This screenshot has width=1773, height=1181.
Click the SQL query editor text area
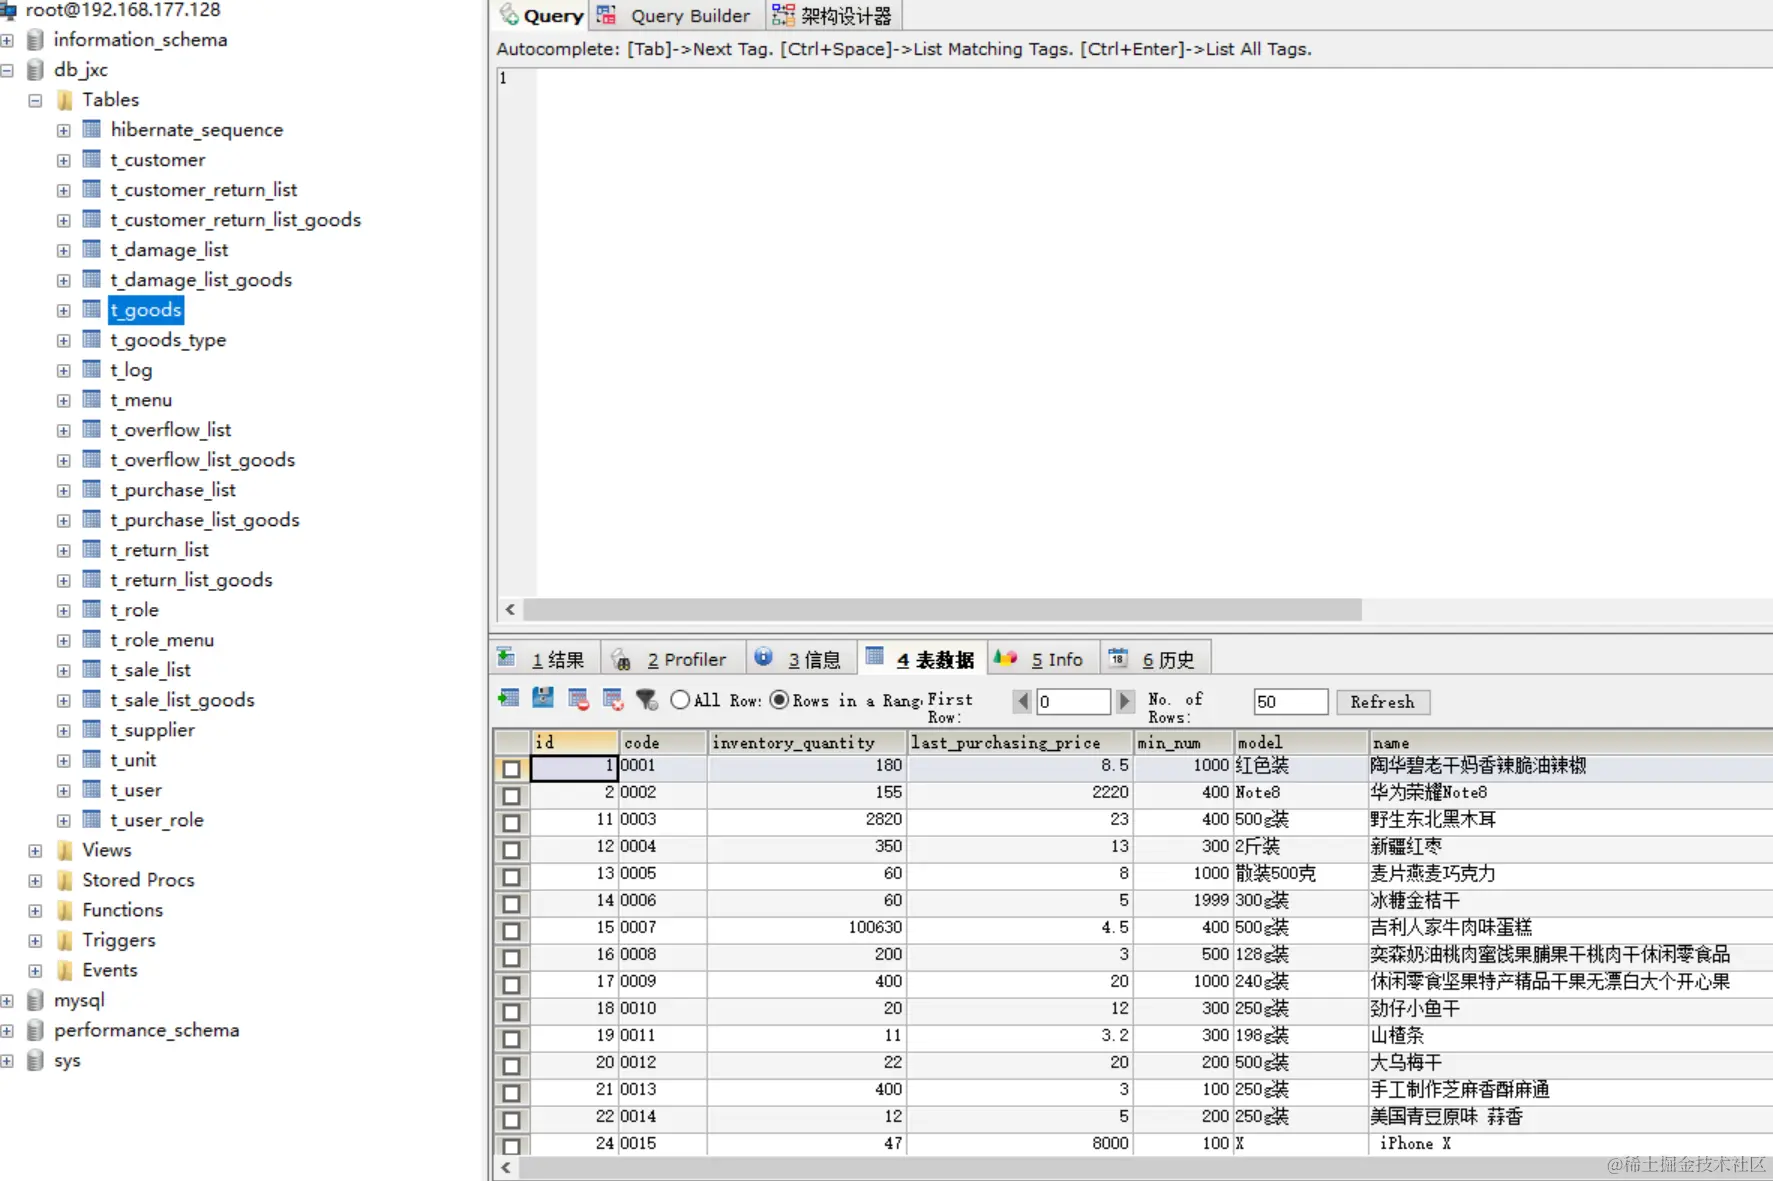coord(1154,331)
